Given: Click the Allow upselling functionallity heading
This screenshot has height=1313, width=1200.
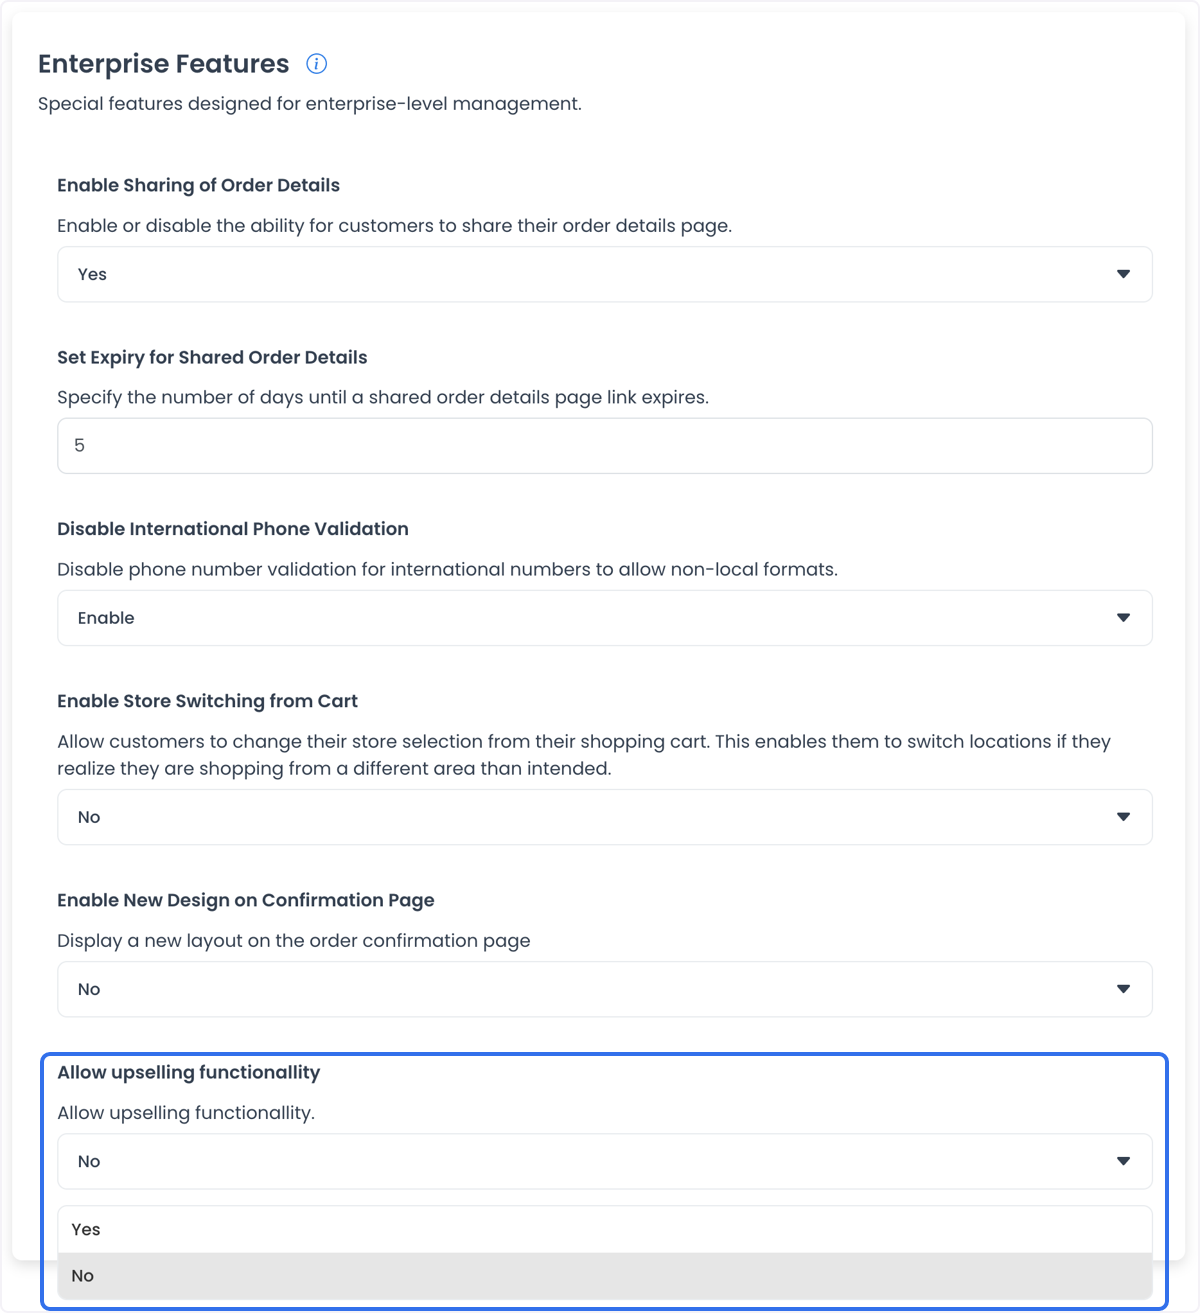Looking at the screenshot, I should (189, 1072).
